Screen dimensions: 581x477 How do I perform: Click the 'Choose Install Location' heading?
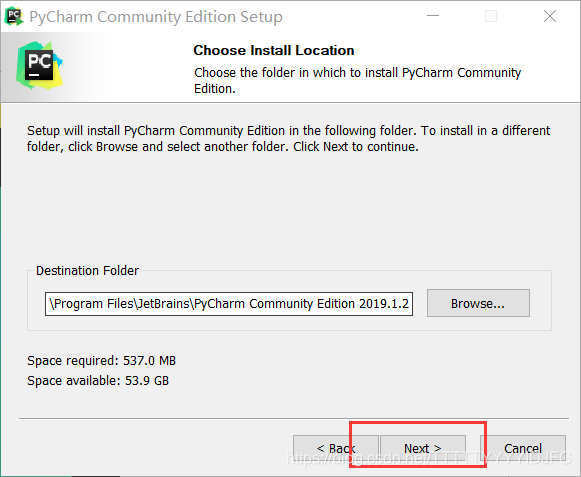coord(274,50)
